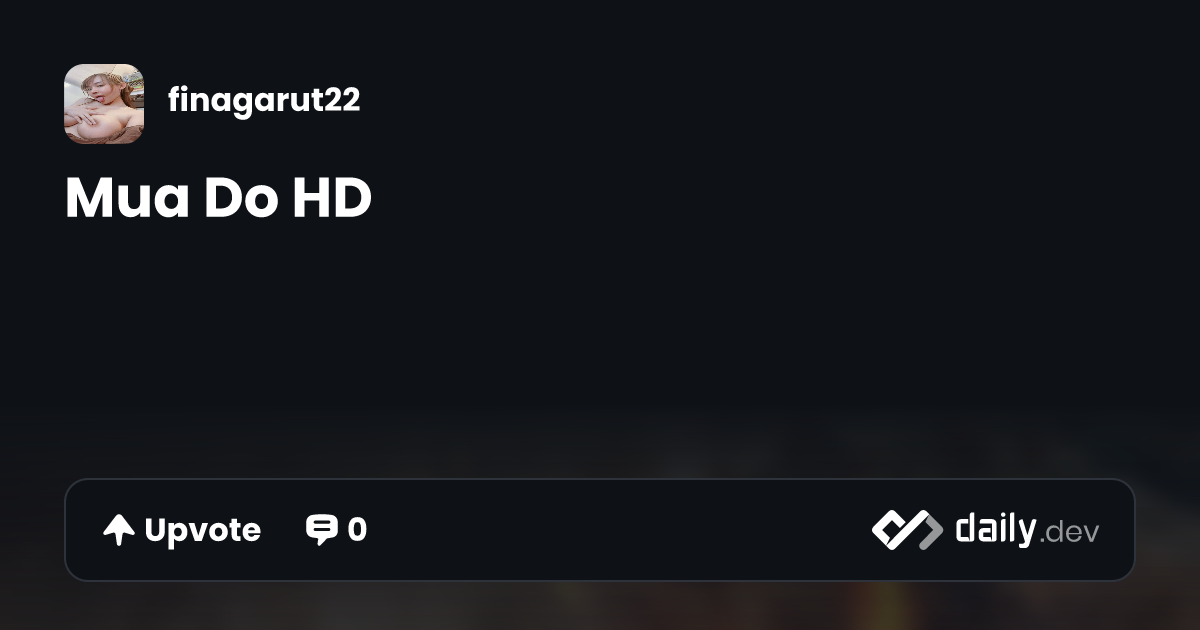The height and width of the screenshot is (630, 1200).
Task: Click the blurred footer image below the bar
Action: pos(600,606)
